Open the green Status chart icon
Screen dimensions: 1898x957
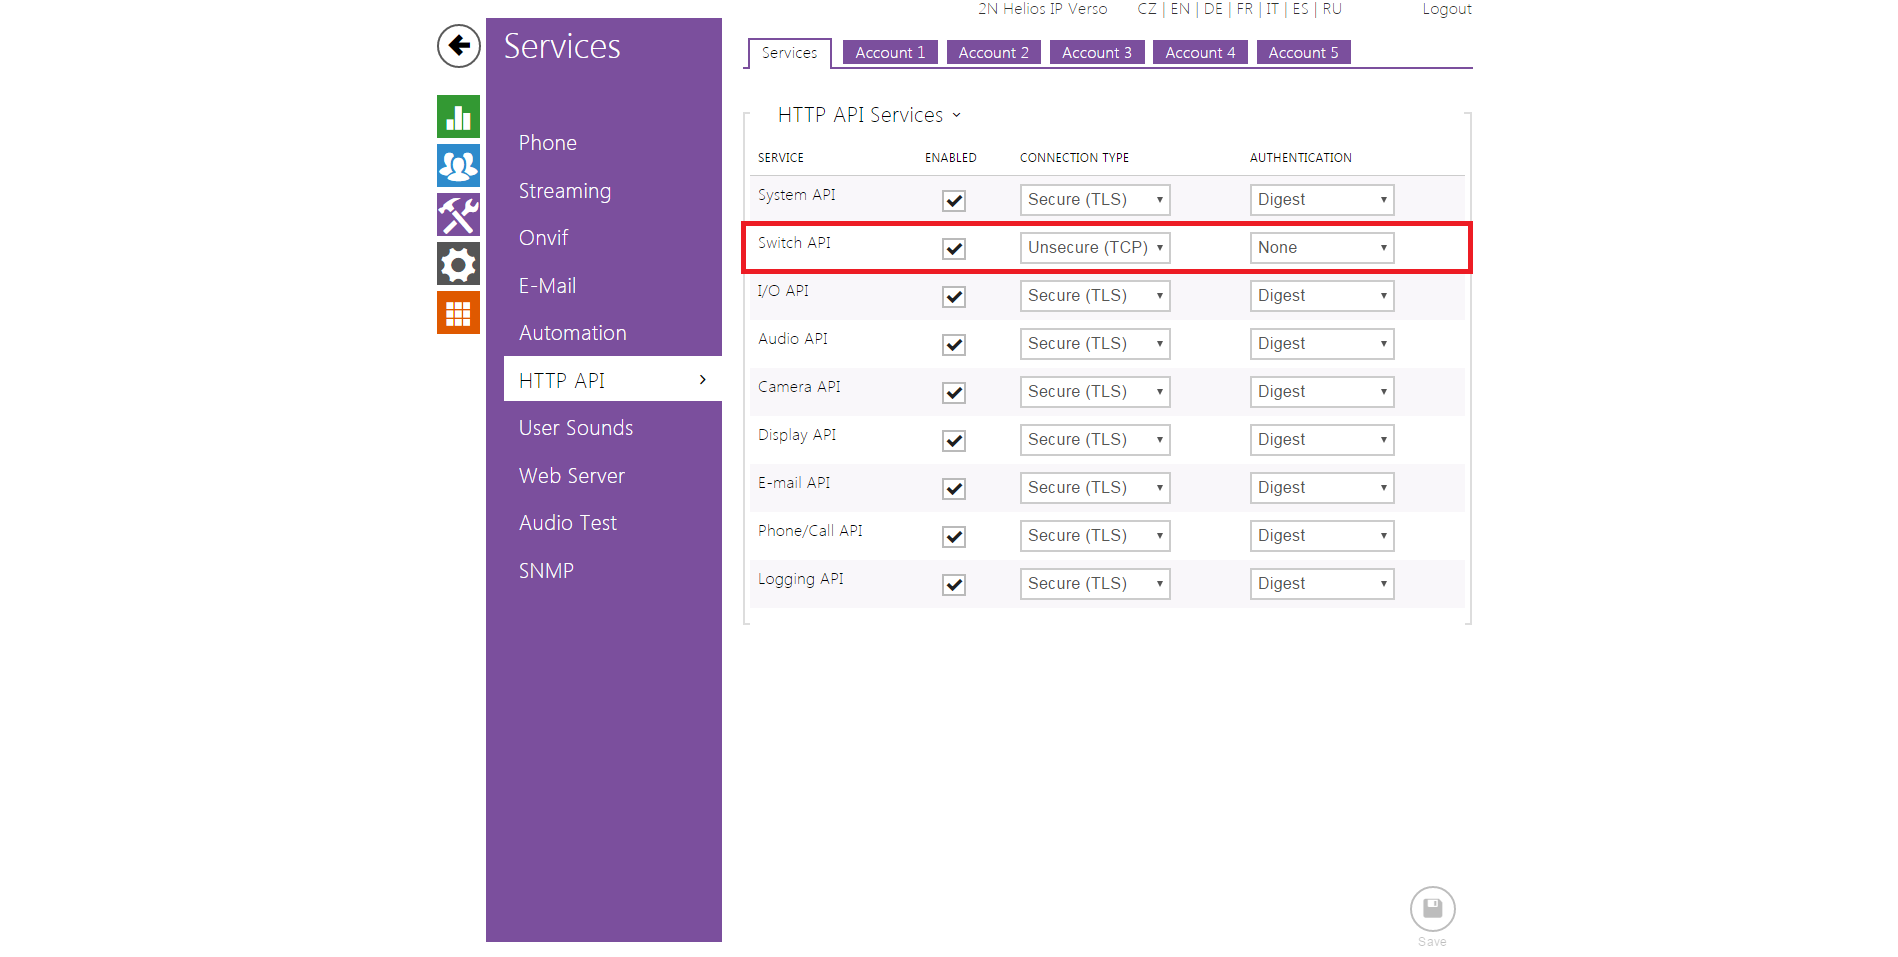coord(458,117)
